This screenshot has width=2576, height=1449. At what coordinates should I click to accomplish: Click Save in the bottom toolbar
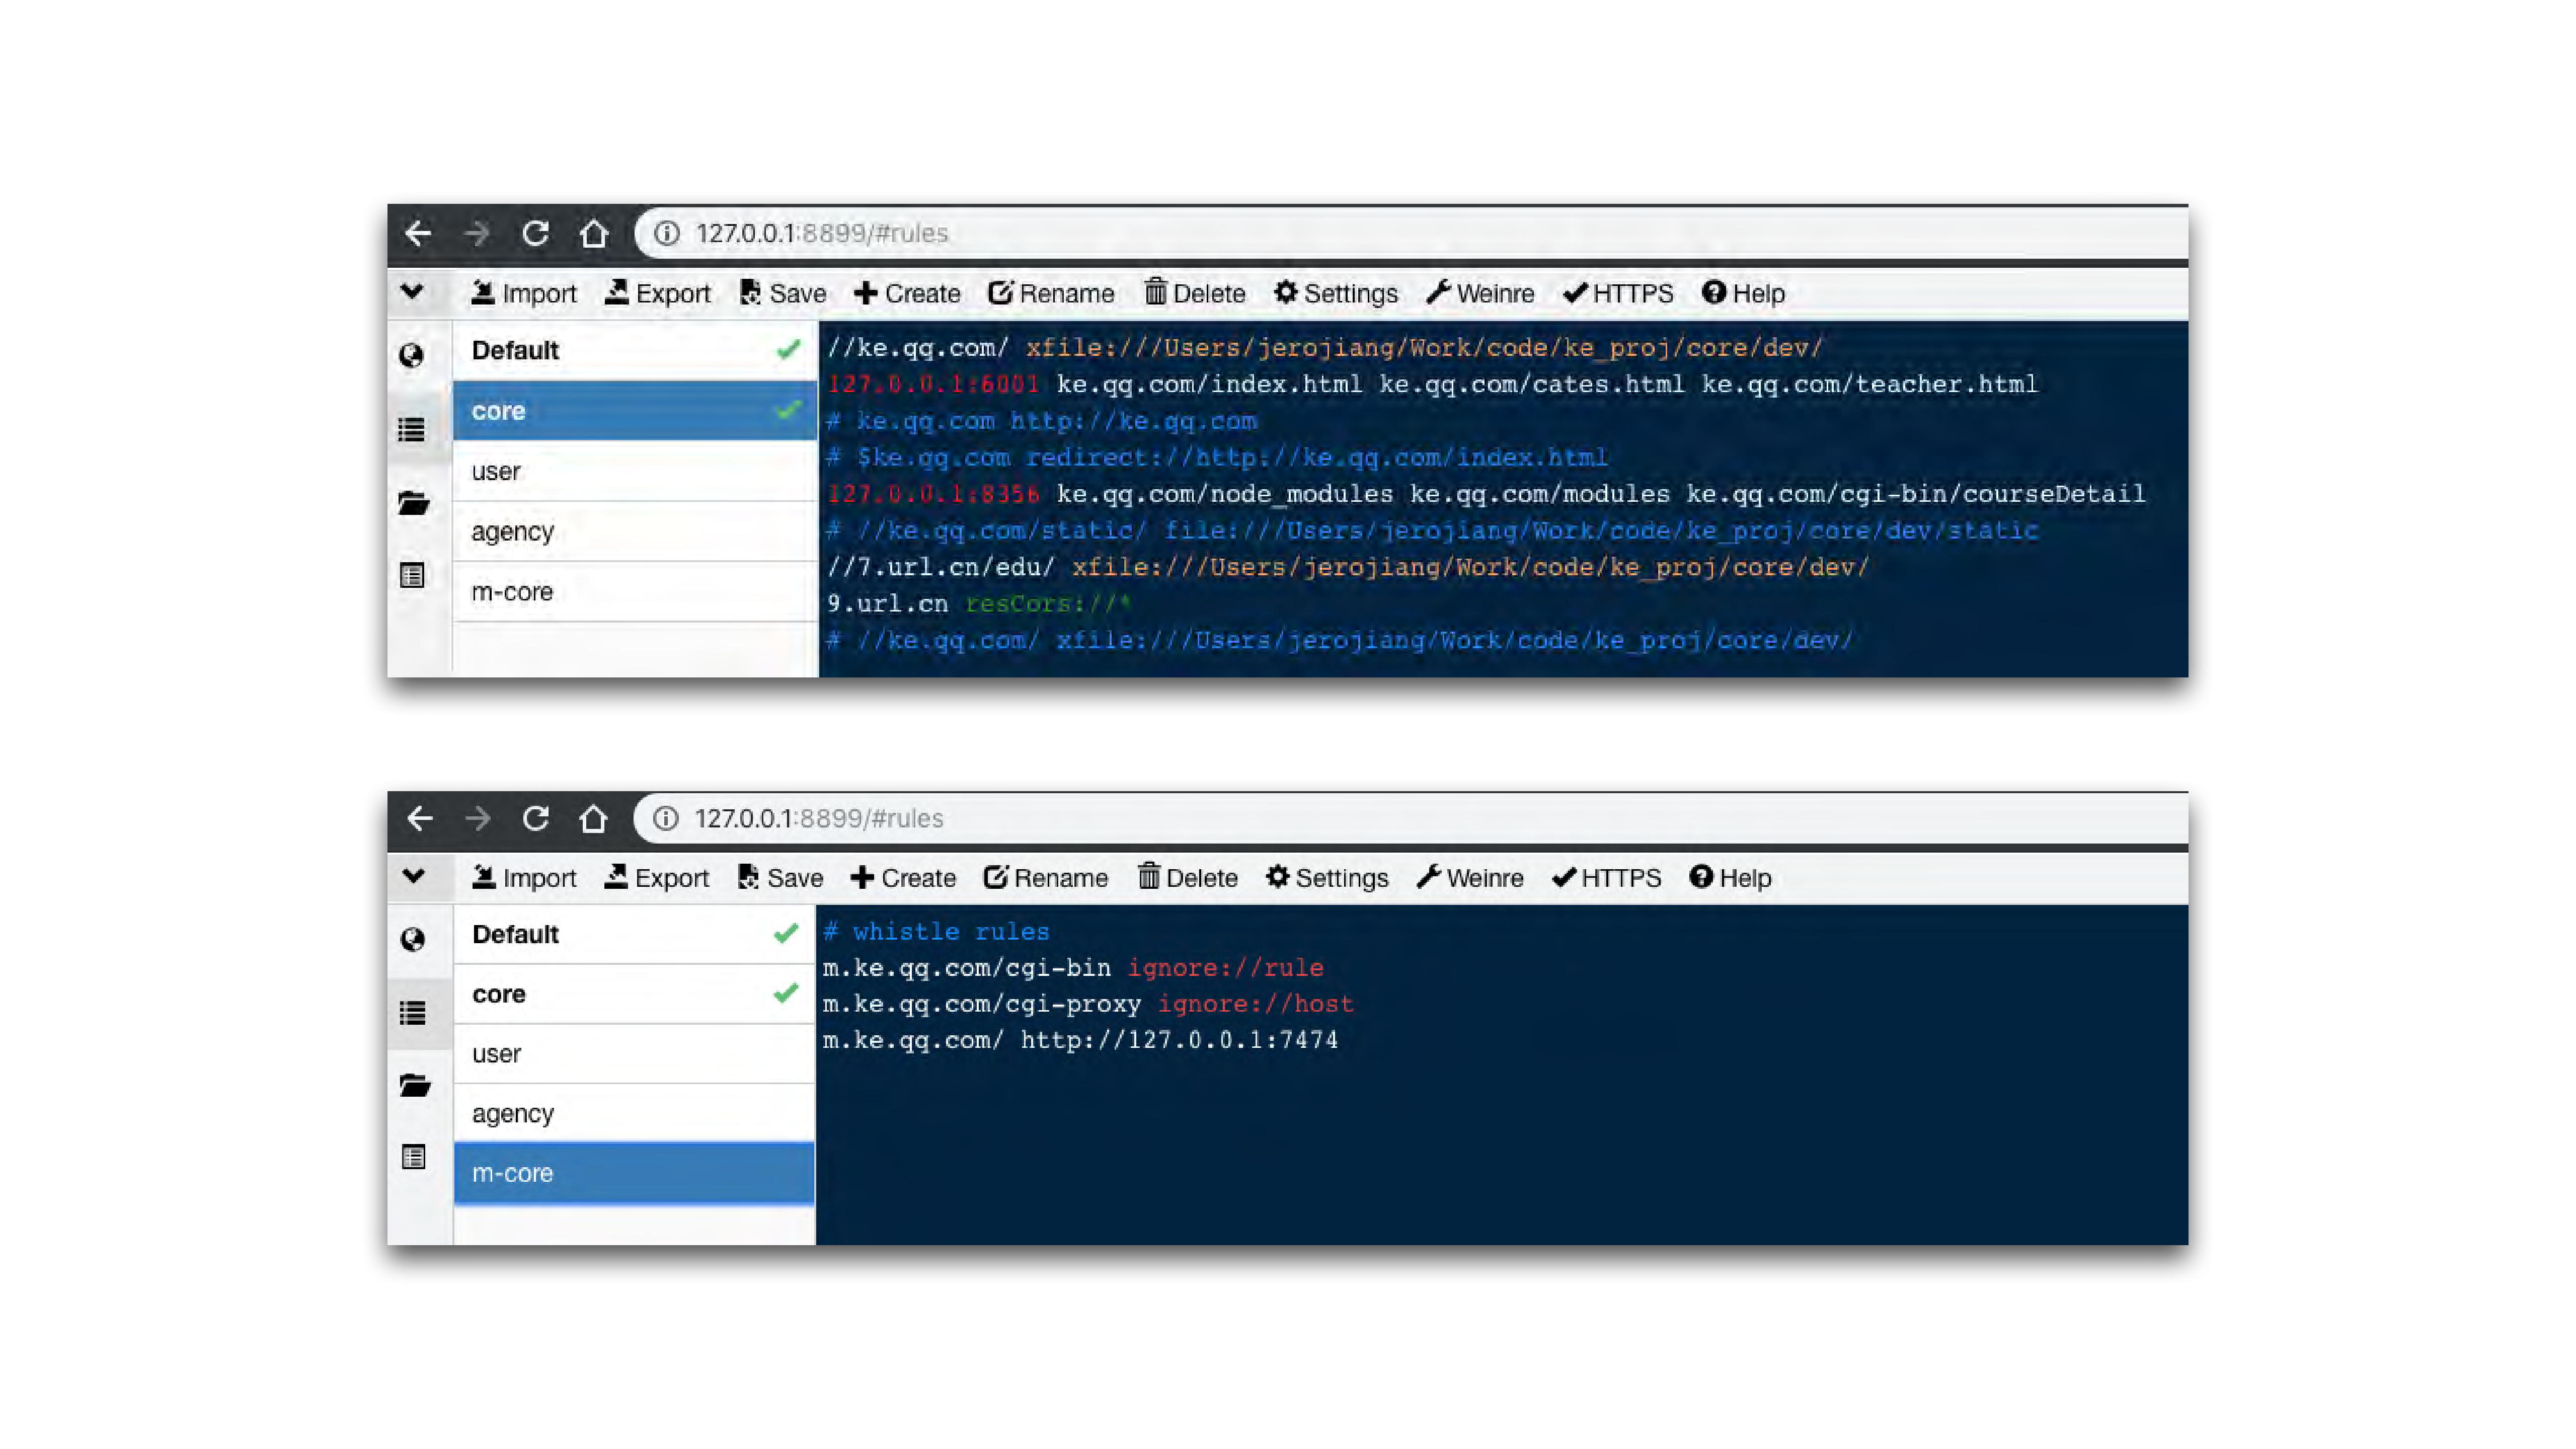[780, 878]
